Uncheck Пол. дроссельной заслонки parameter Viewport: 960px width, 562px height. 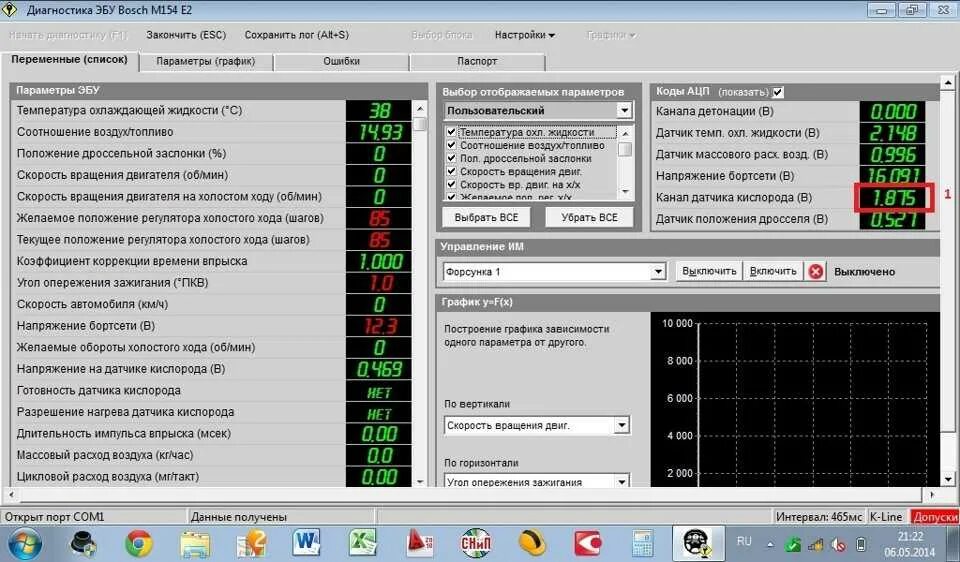(451, 158)
